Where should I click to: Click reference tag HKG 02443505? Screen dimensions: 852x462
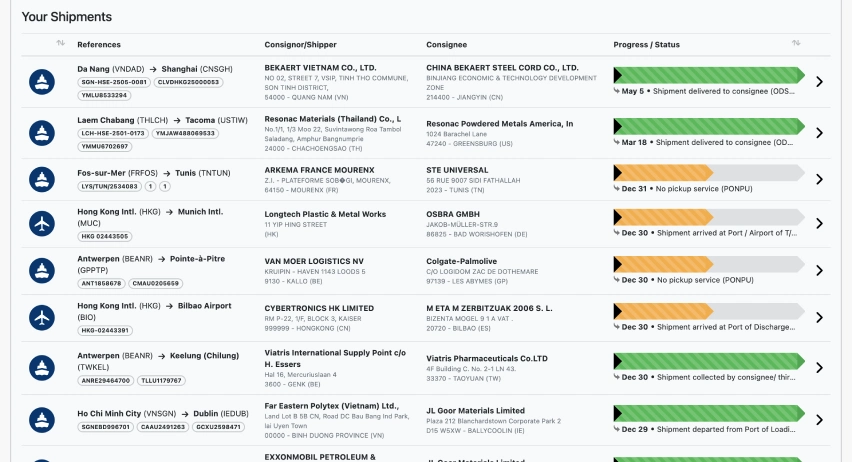(105, 236)
